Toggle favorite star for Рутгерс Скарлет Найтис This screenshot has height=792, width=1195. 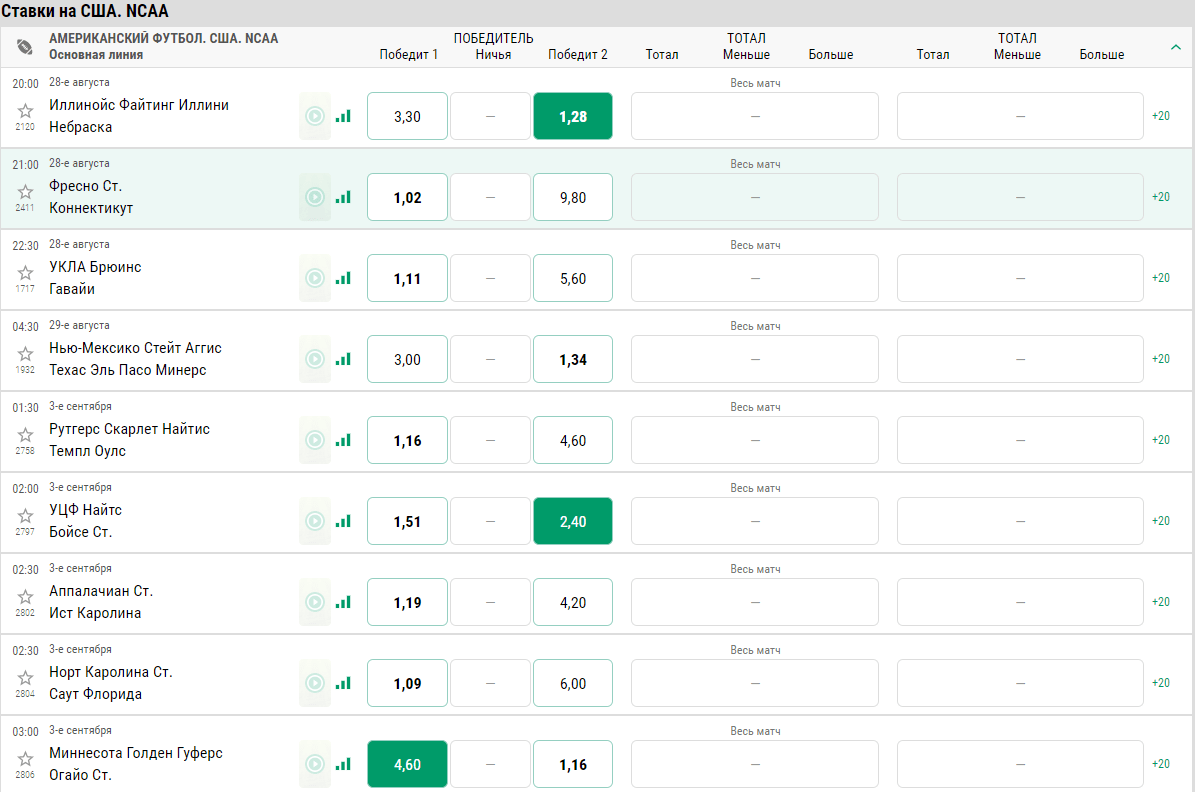[x=25, y=434]
